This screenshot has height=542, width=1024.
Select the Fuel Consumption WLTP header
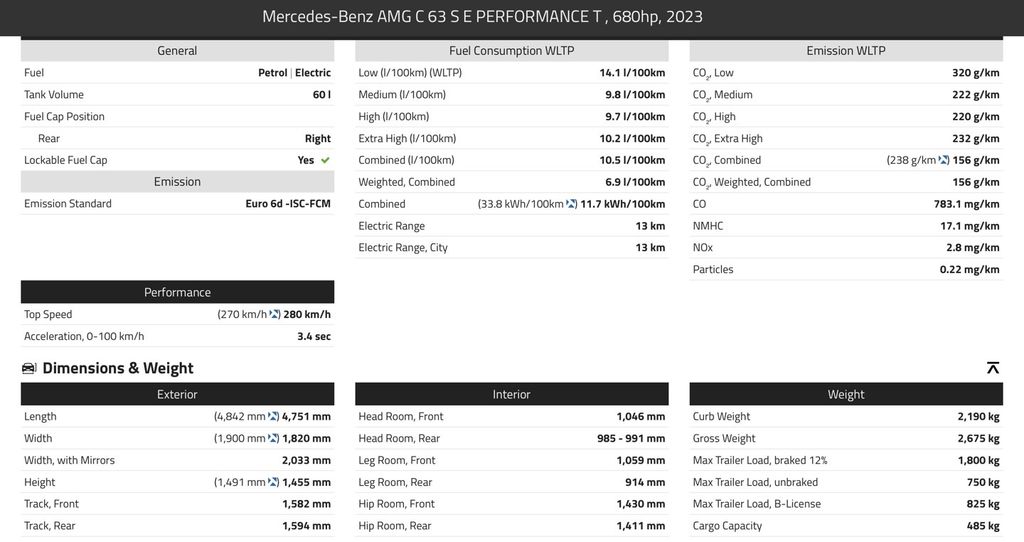511,51
